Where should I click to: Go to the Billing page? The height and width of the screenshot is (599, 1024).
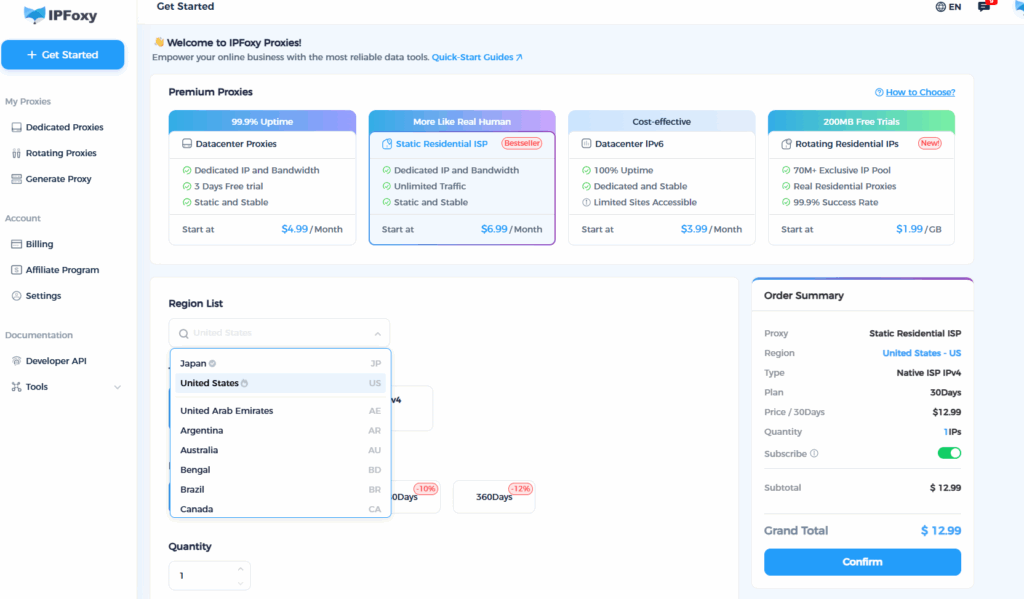click(40, 244)
